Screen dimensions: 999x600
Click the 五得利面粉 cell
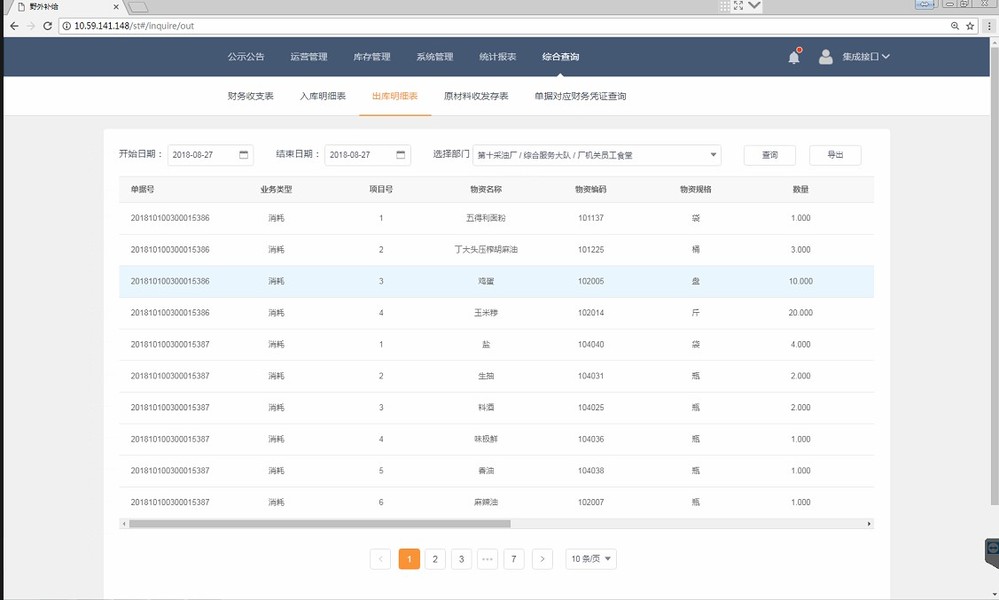click(x=485, y=218)
